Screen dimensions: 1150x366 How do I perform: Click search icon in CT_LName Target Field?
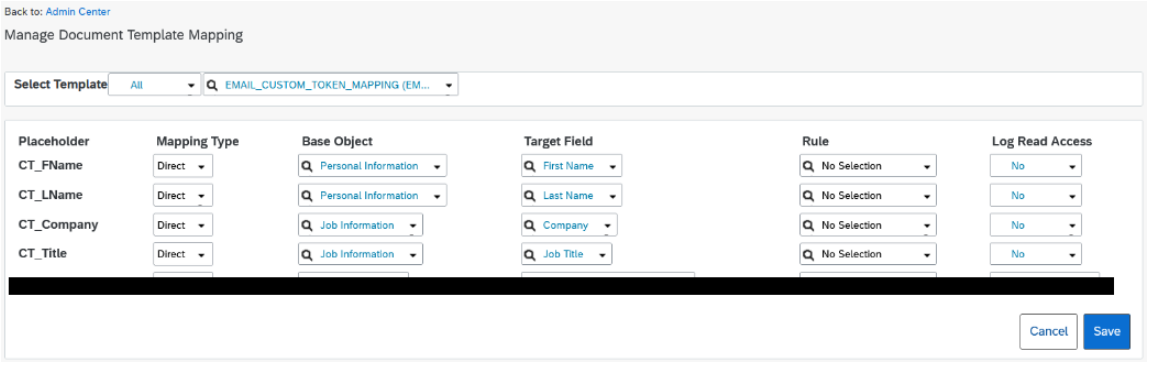tap(530, 196)
